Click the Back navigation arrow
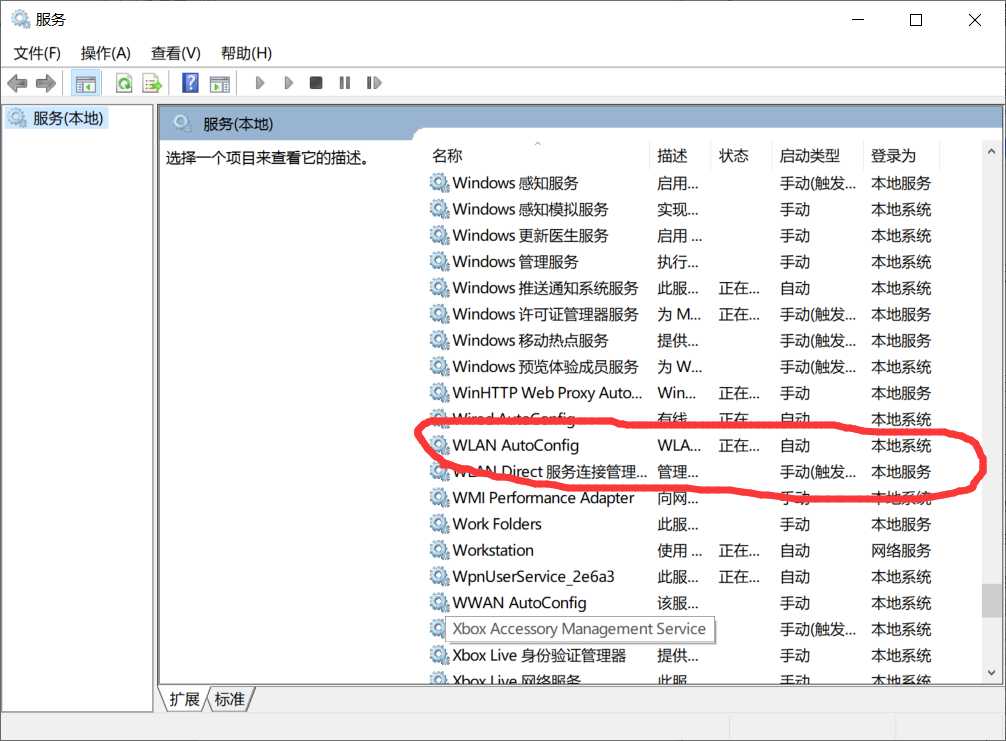 tap(17, 83)
